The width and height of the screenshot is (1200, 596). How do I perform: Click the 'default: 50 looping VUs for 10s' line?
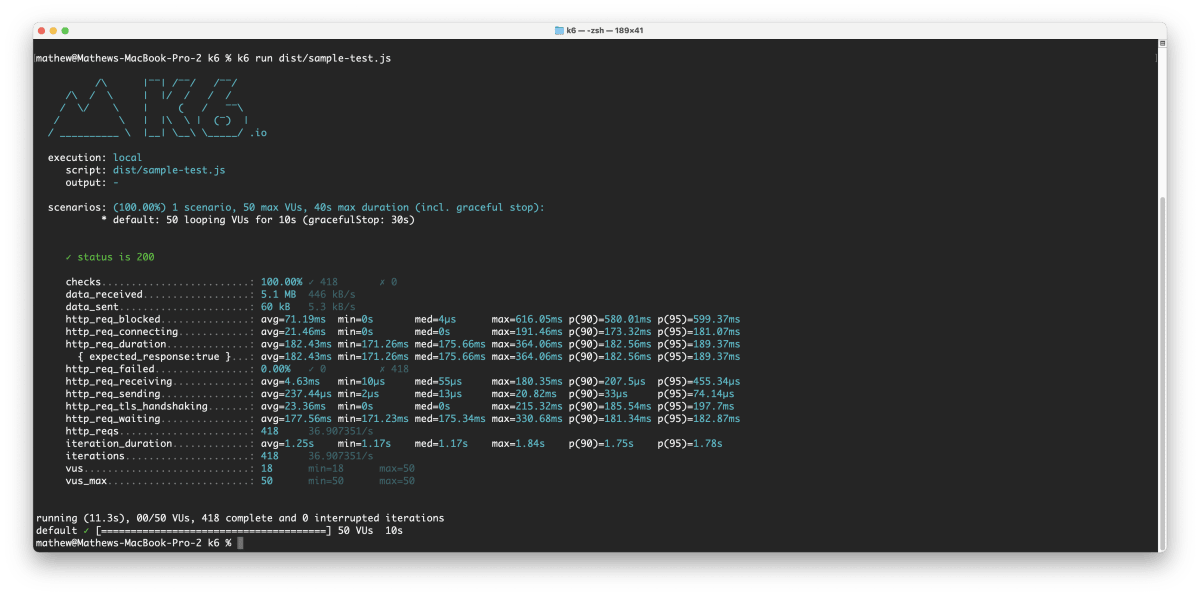[257, 220]
